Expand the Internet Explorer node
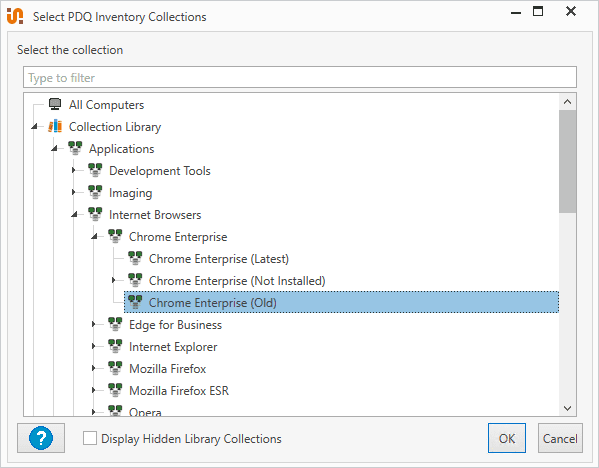599x468 pixels. (x=93, y=346)
